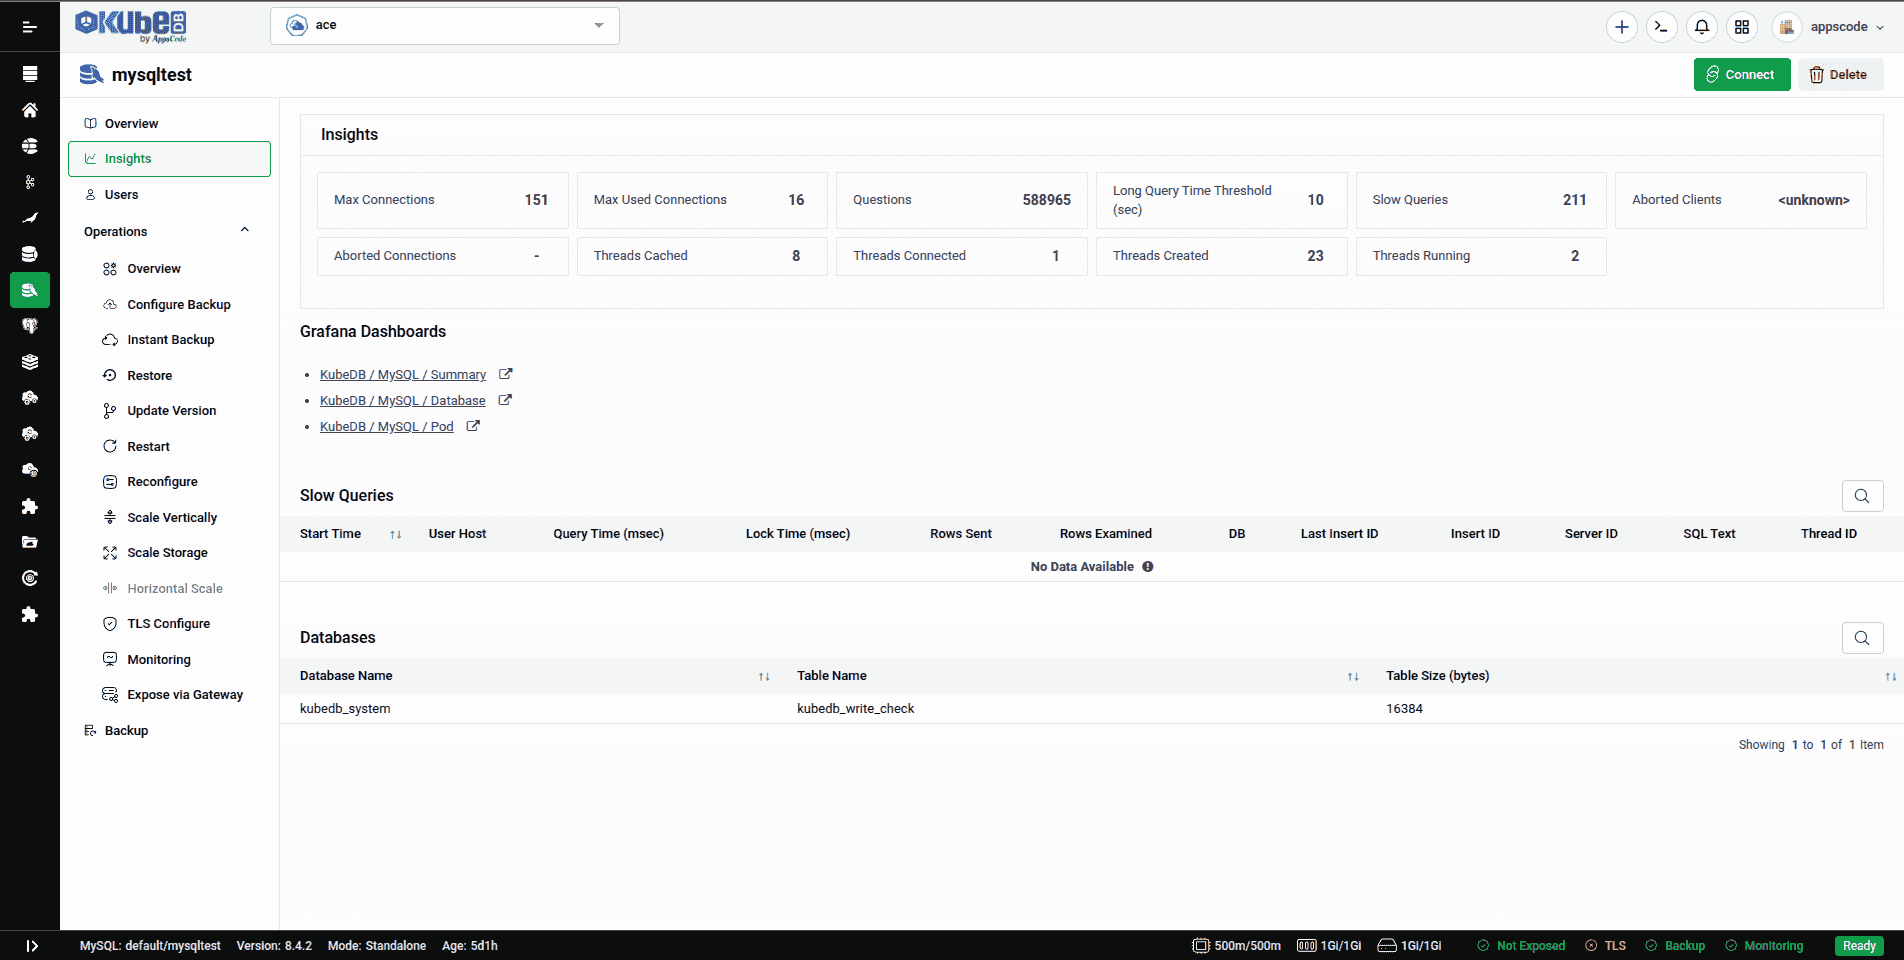Sort databases by Database Name arrows
The width and height of the screenshot is (1904, 960).
764,677
